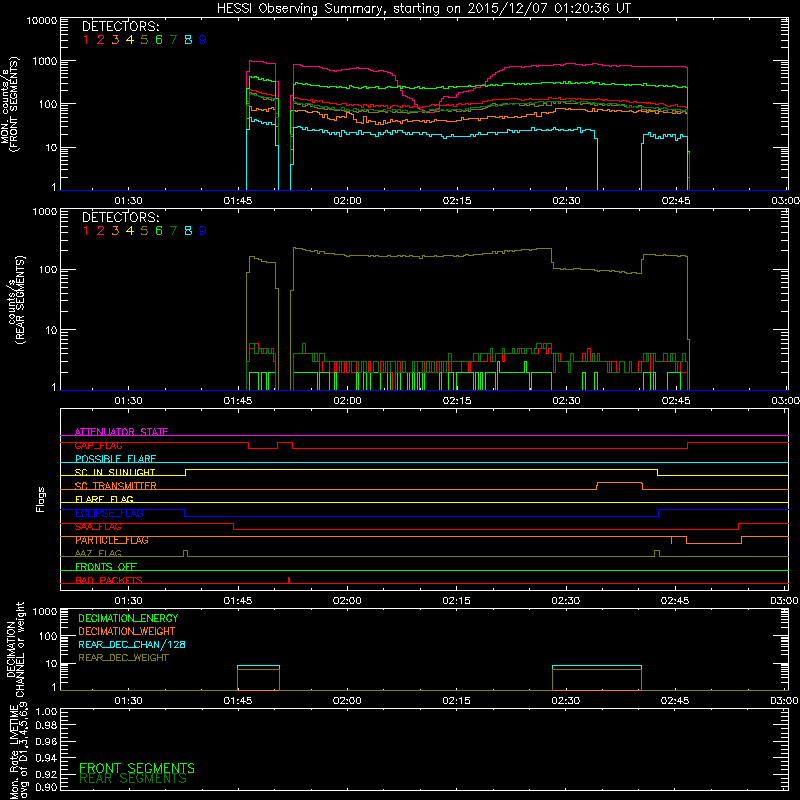Click the SAA_FLAG label
The height and width of the screenshot is (800, 800).
coord(98,527)
